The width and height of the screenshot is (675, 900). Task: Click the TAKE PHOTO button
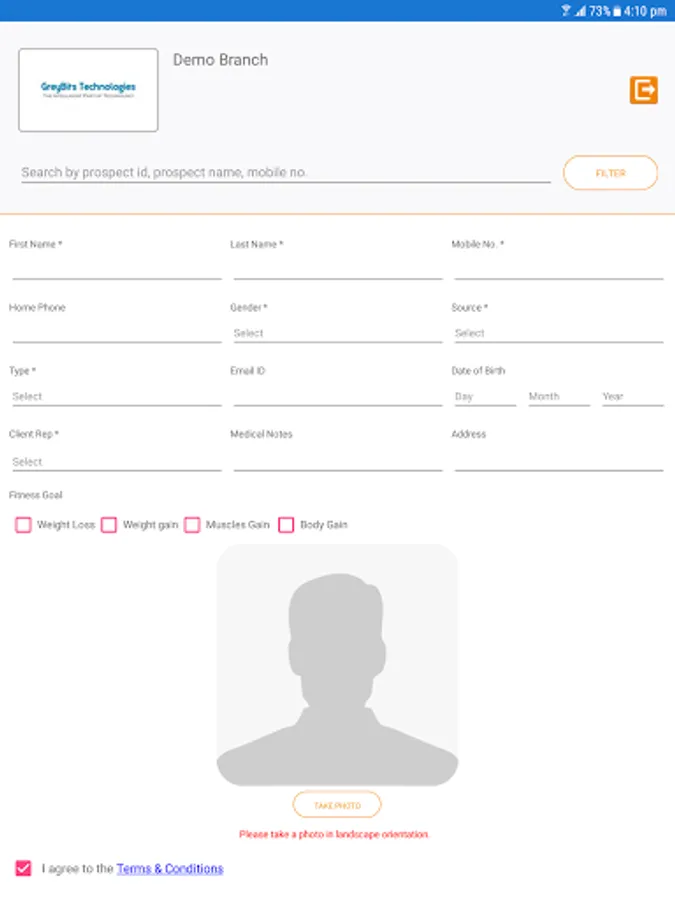tap(337, 805)
